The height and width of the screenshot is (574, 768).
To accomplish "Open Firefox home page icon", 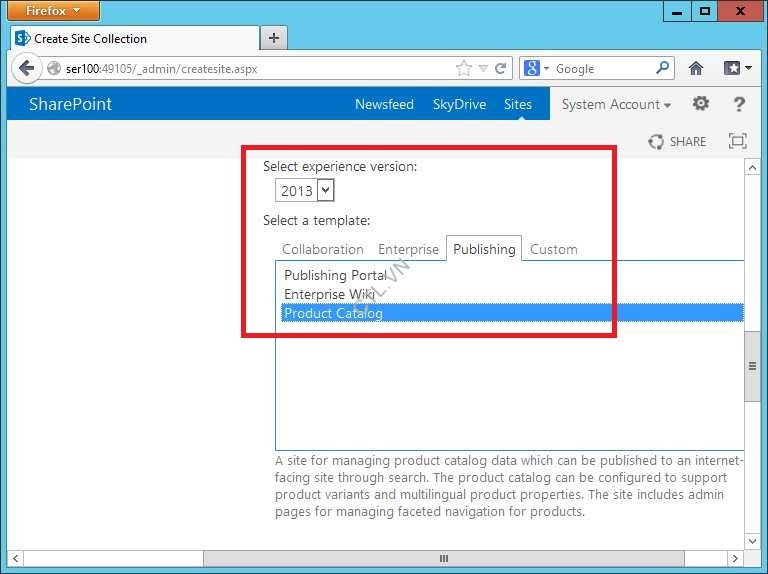I will coord(696,69).
